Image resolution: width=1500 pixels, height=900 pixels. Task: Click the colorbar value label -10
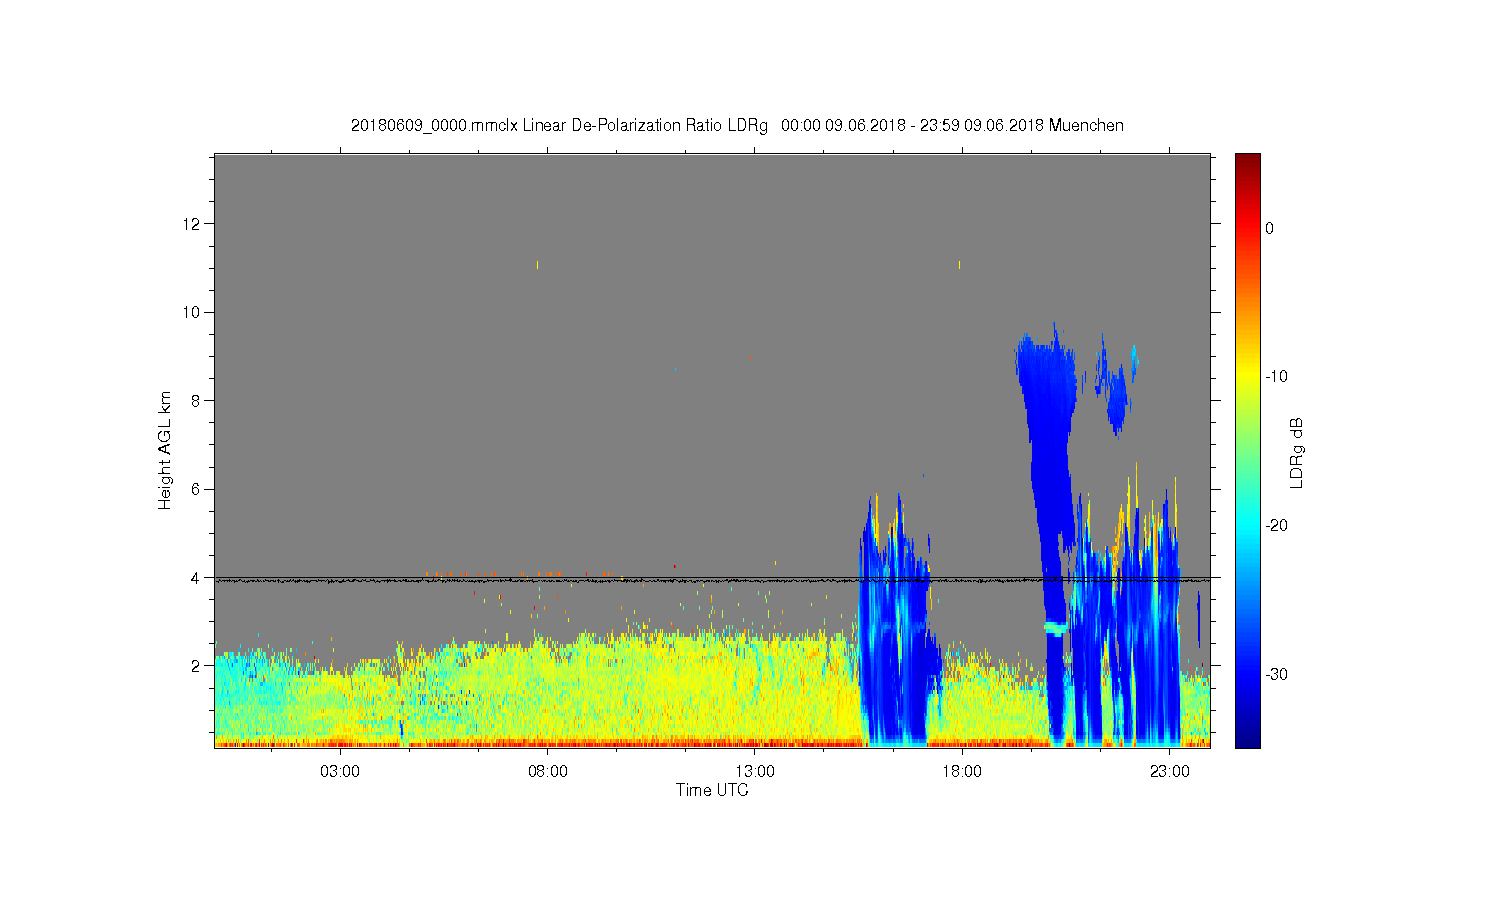tap(1276, 377)
